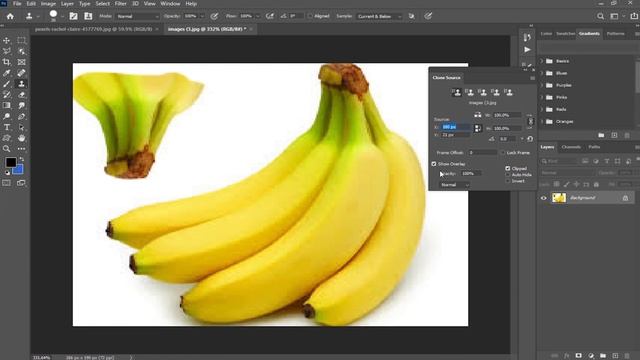This screenshot has height=360, width=640.
Task: Open the Opacity dropdown arrow in options bar
Action: (202, 16)
